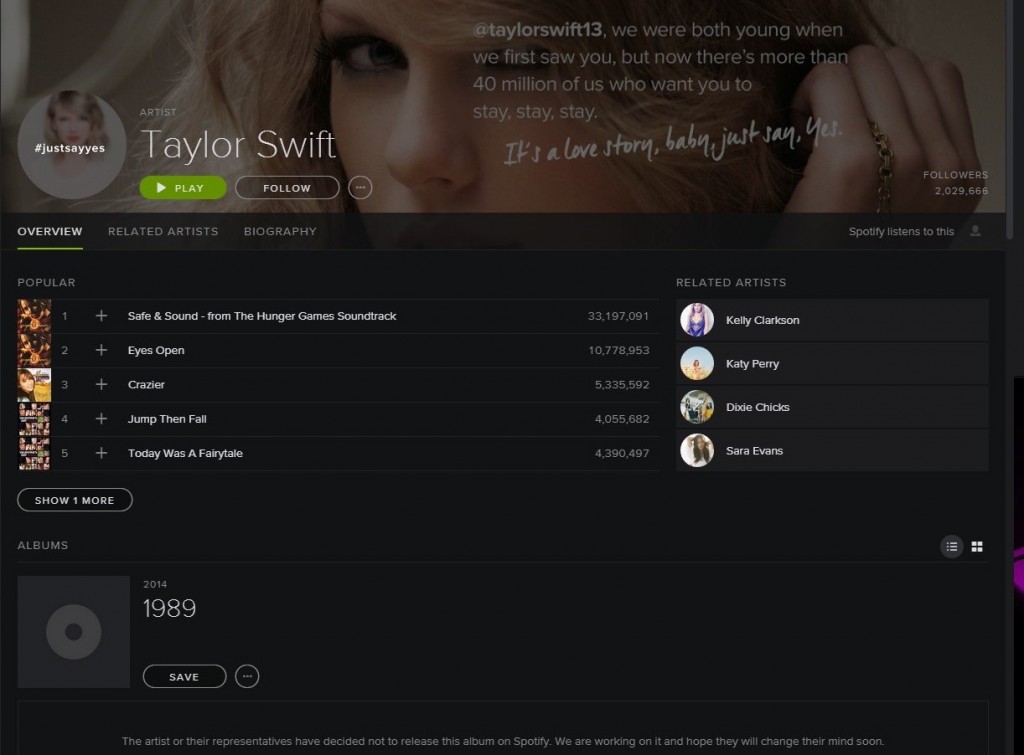Click the user icon beside Spotify listens to this
The width and height of the screenshot is (1024, 755).
coord(975,231)
